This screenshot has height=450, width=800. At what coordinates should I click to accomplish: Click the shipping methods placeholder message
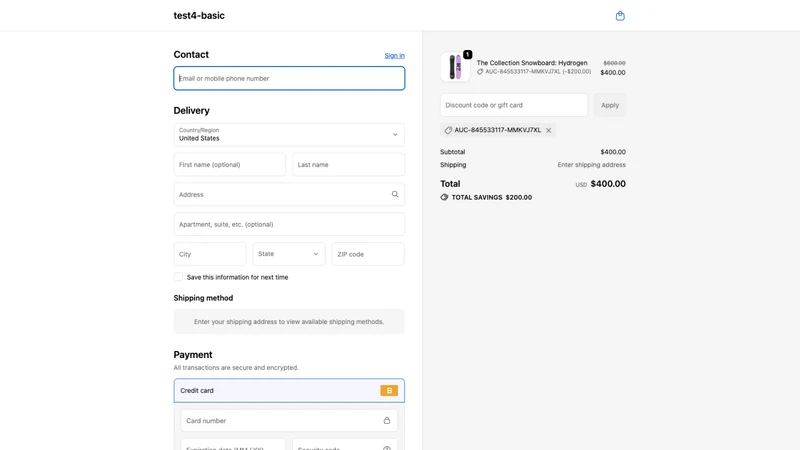click(289, 321)
